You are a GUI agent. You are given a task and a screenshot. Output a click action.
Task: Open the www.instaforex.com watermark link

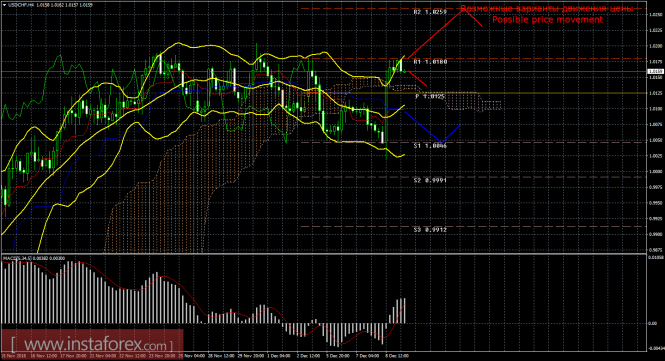92,344
